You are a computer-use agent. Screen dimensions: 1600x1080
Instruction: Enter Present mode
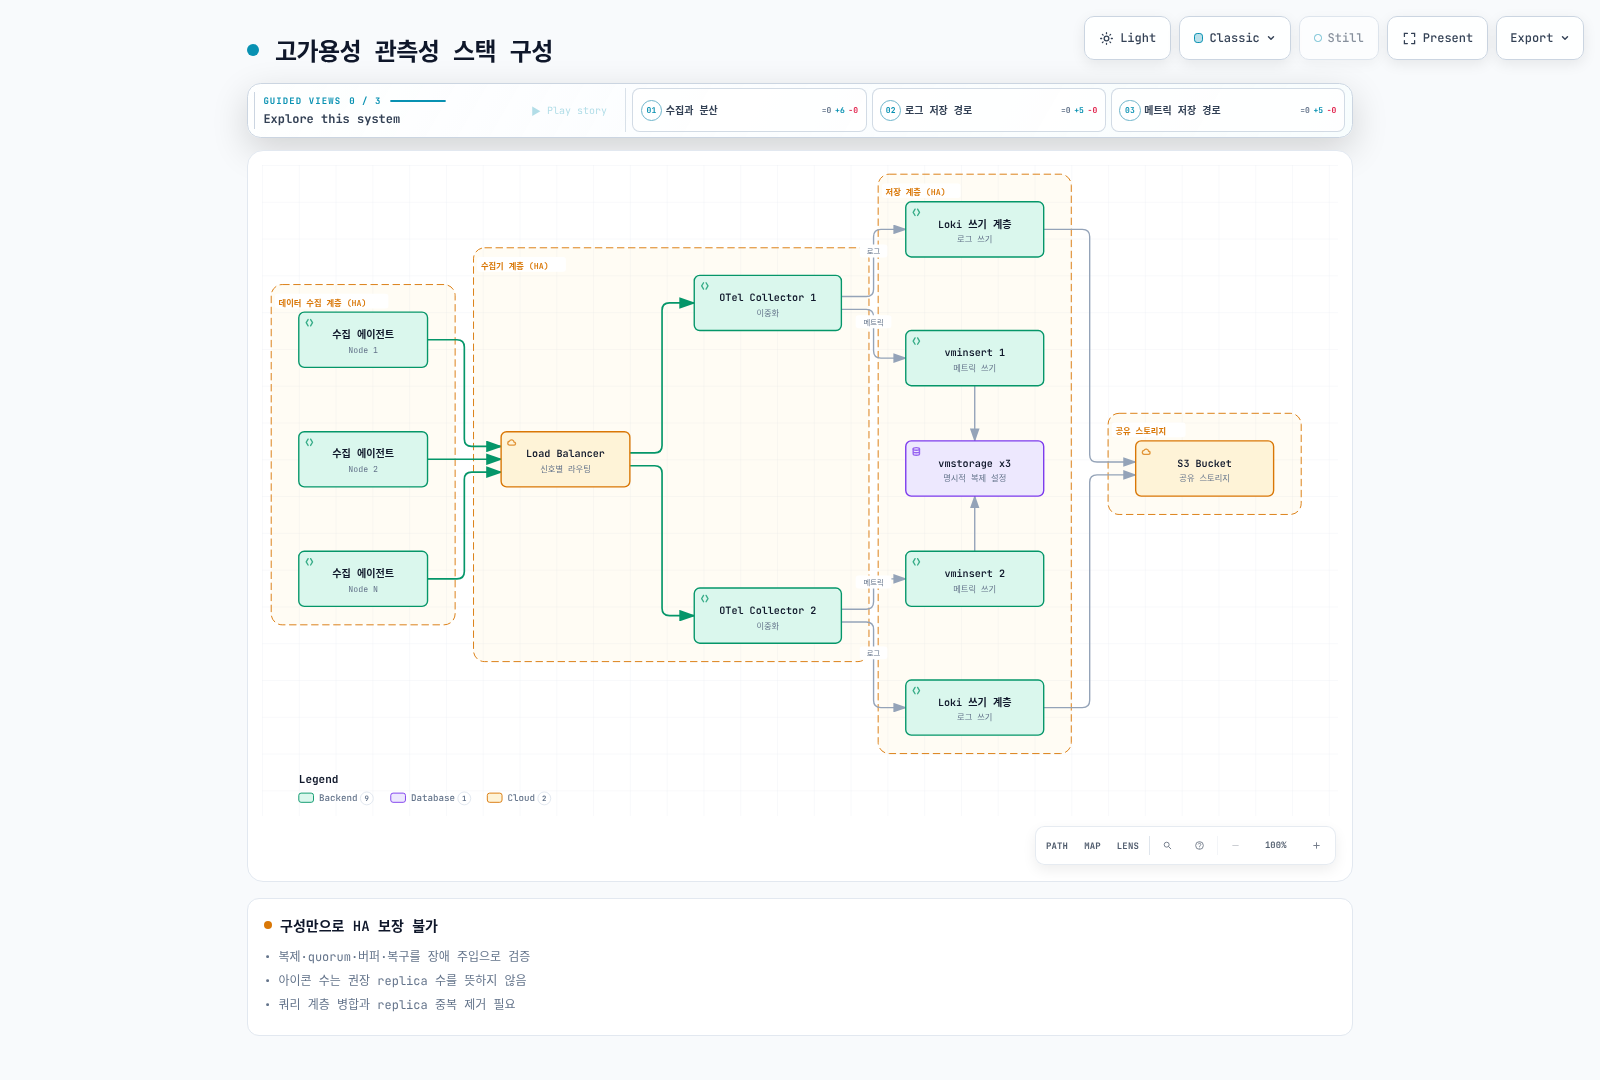[1437, 38]
